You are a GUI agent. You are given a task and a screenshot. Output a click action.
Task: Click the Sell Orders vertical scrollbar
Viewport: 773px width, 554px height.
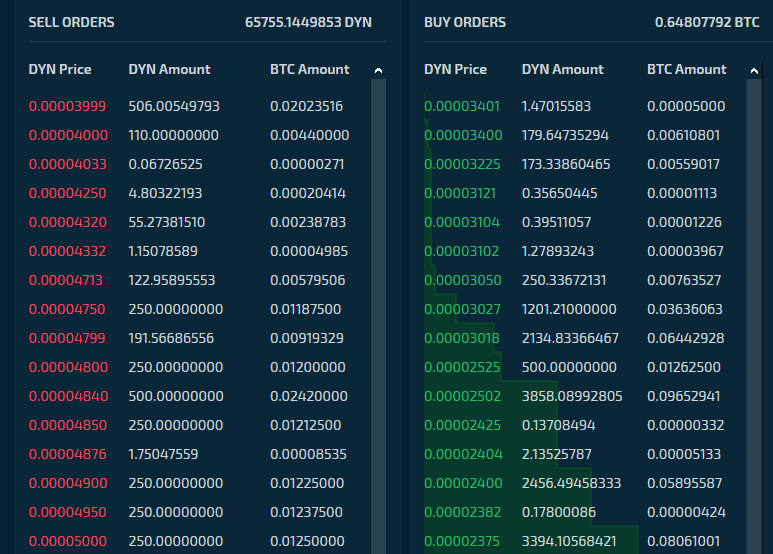(378, 315)
